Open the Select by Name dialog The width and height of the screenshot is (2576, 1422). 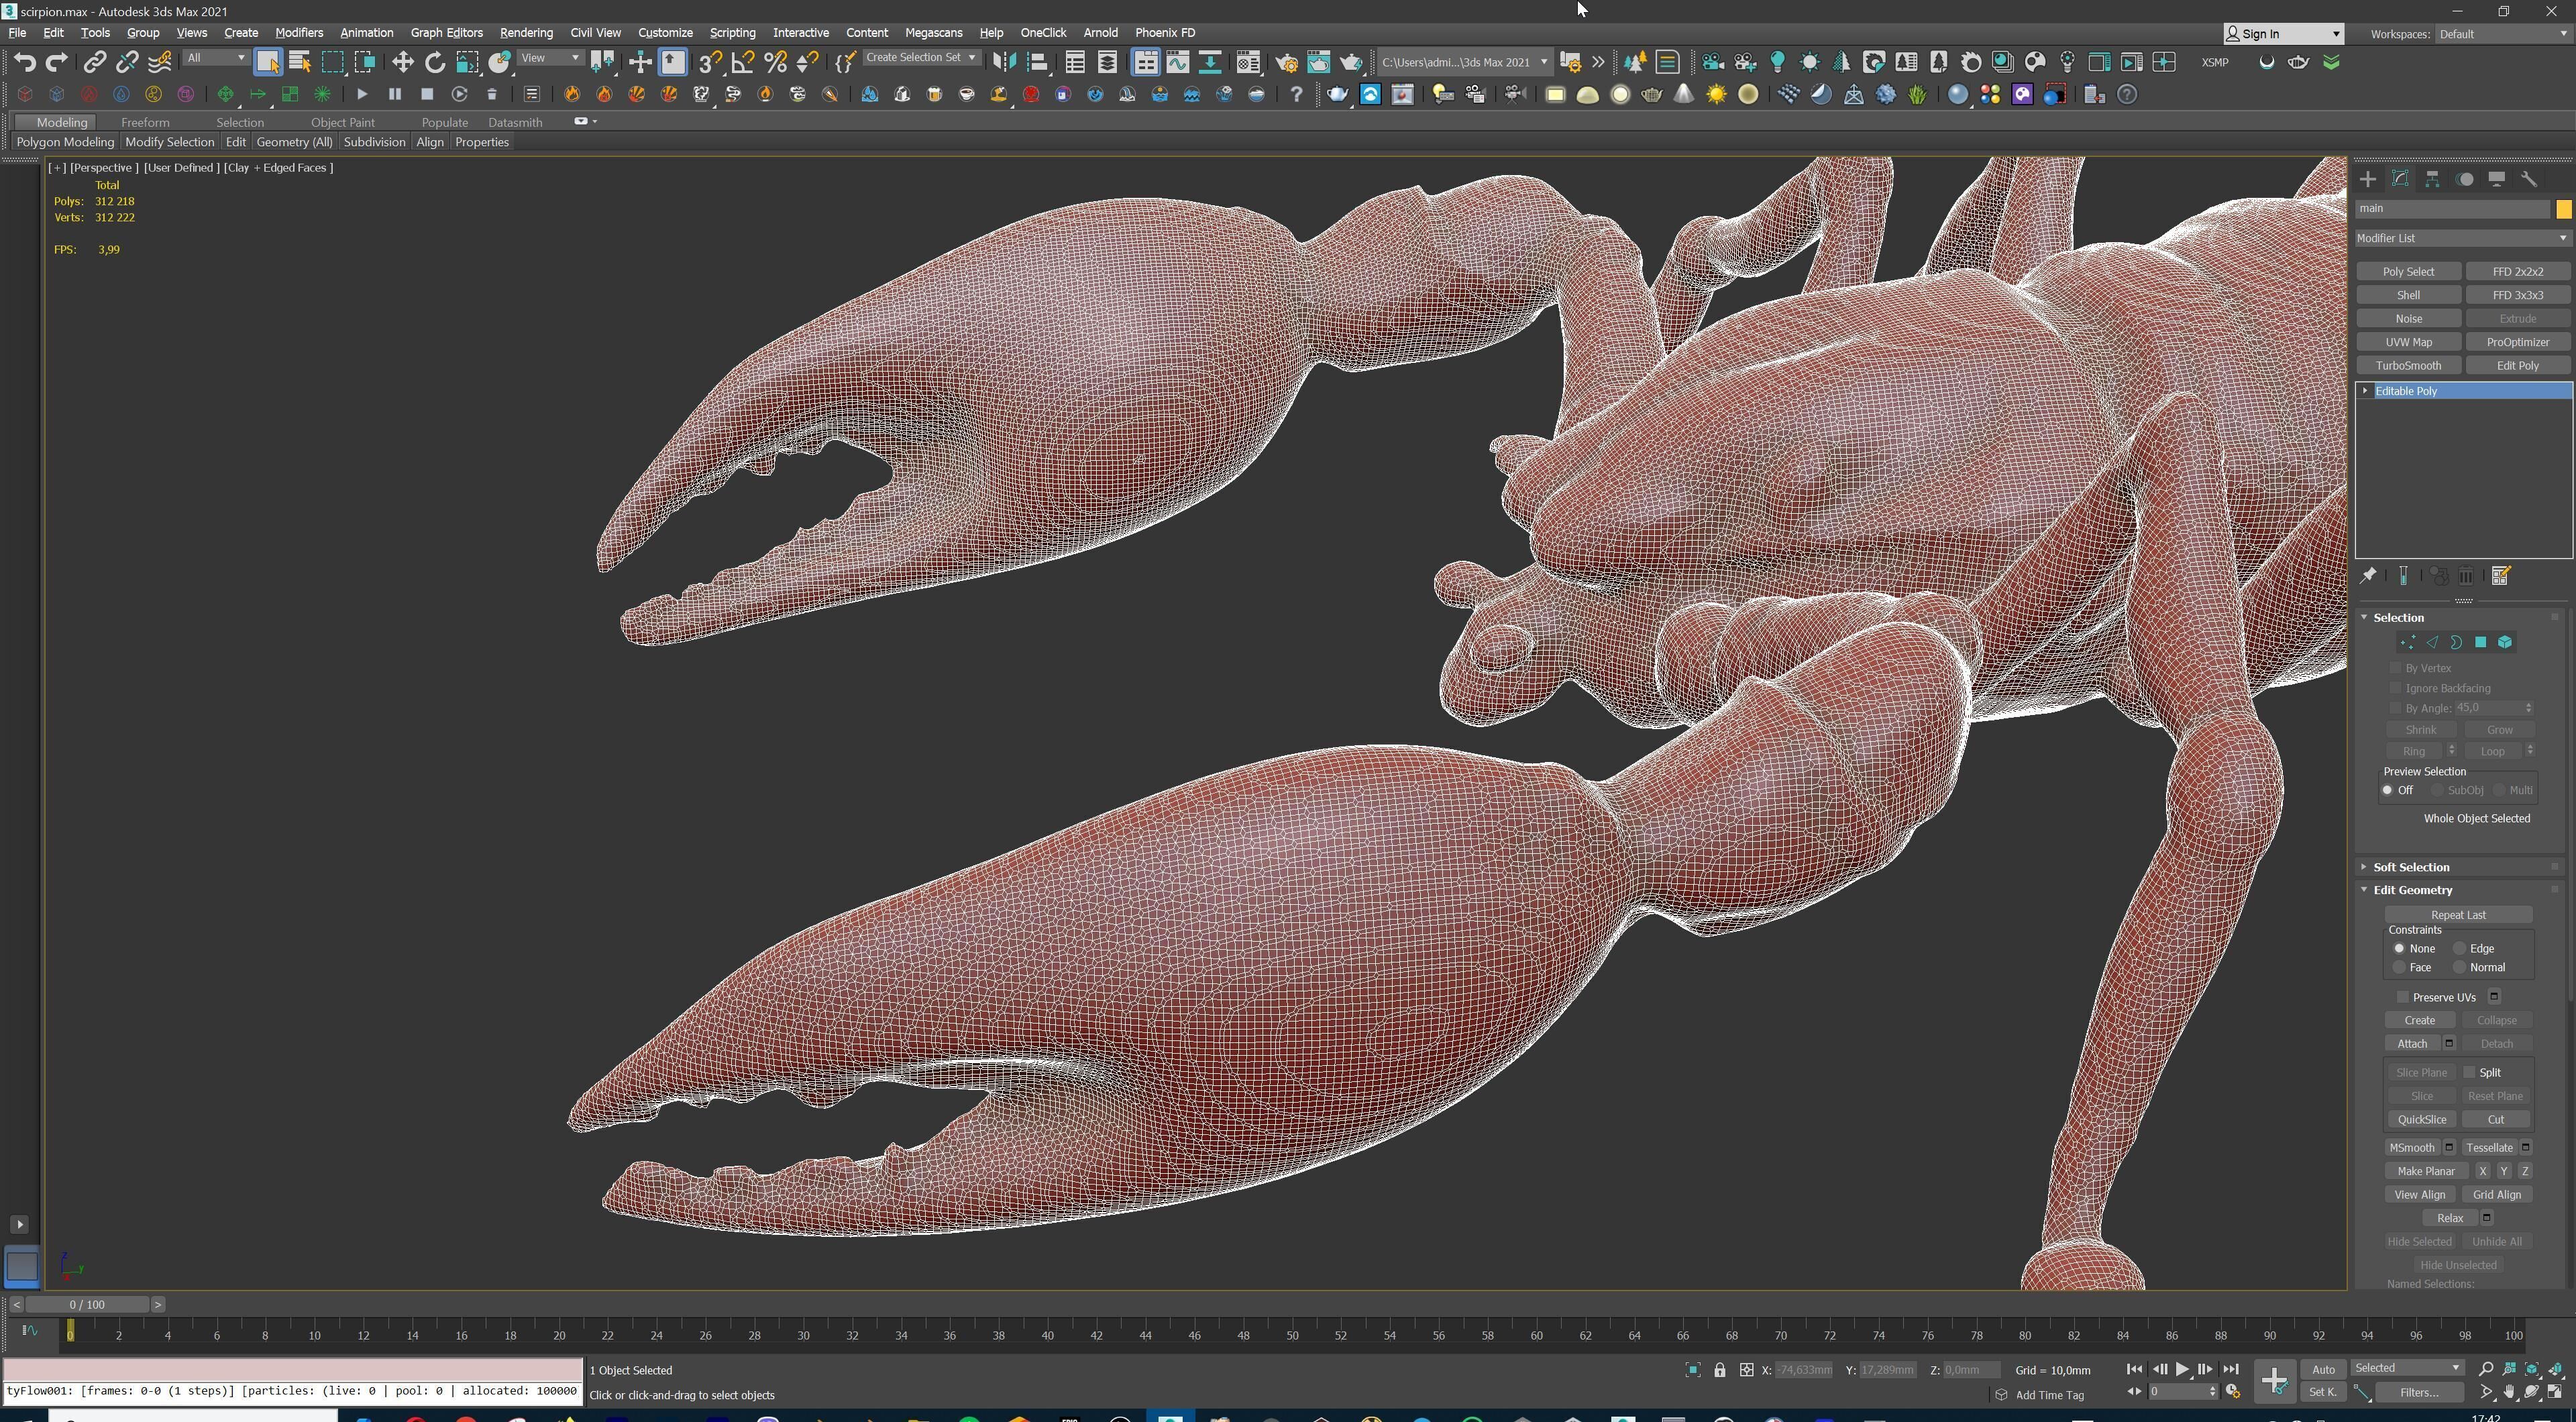[299, 62]
